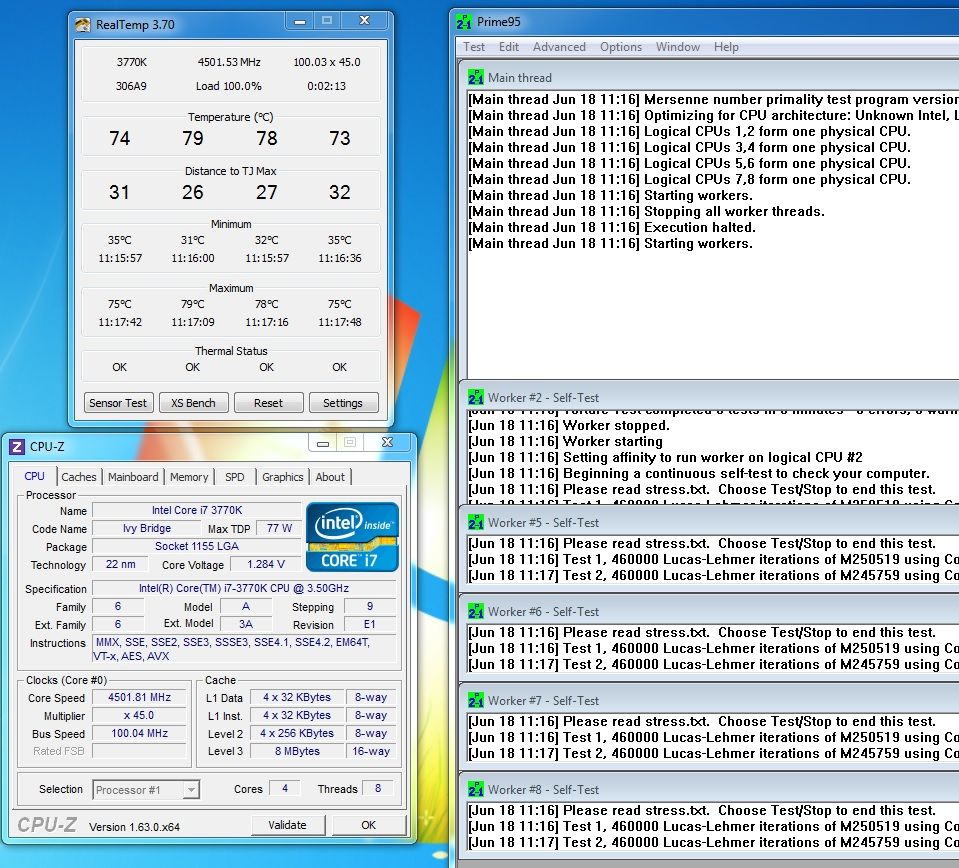
Task: Switch to the Memory tab in CPU-Z
Action: click(189, 477)
